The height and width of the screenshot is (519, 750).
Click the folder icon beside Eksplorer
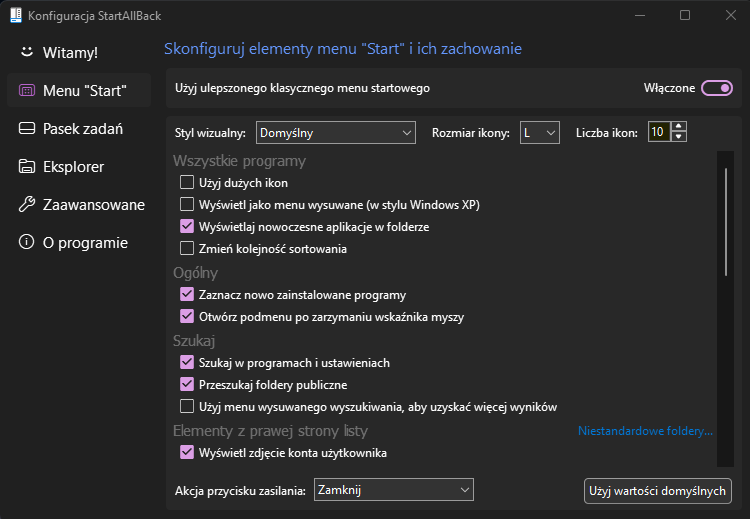click(x=27, y=166)
